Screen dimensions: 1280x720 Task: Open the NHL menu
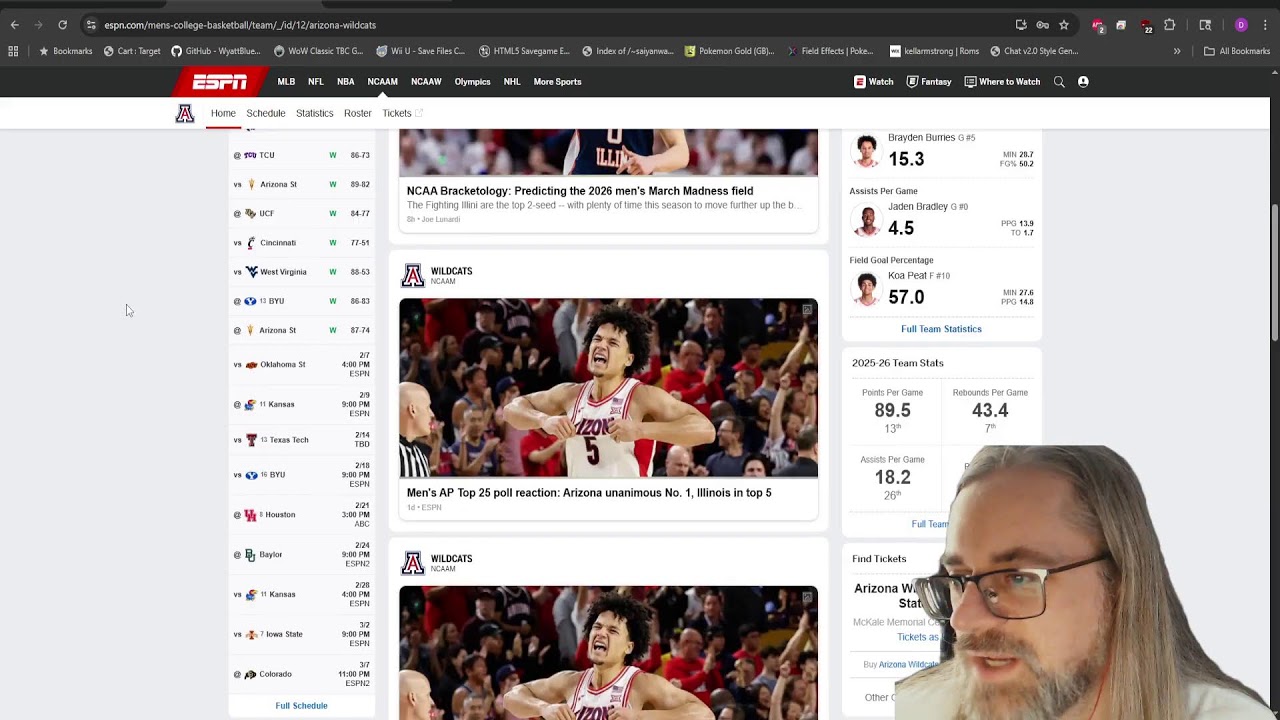tap(512, 82)
